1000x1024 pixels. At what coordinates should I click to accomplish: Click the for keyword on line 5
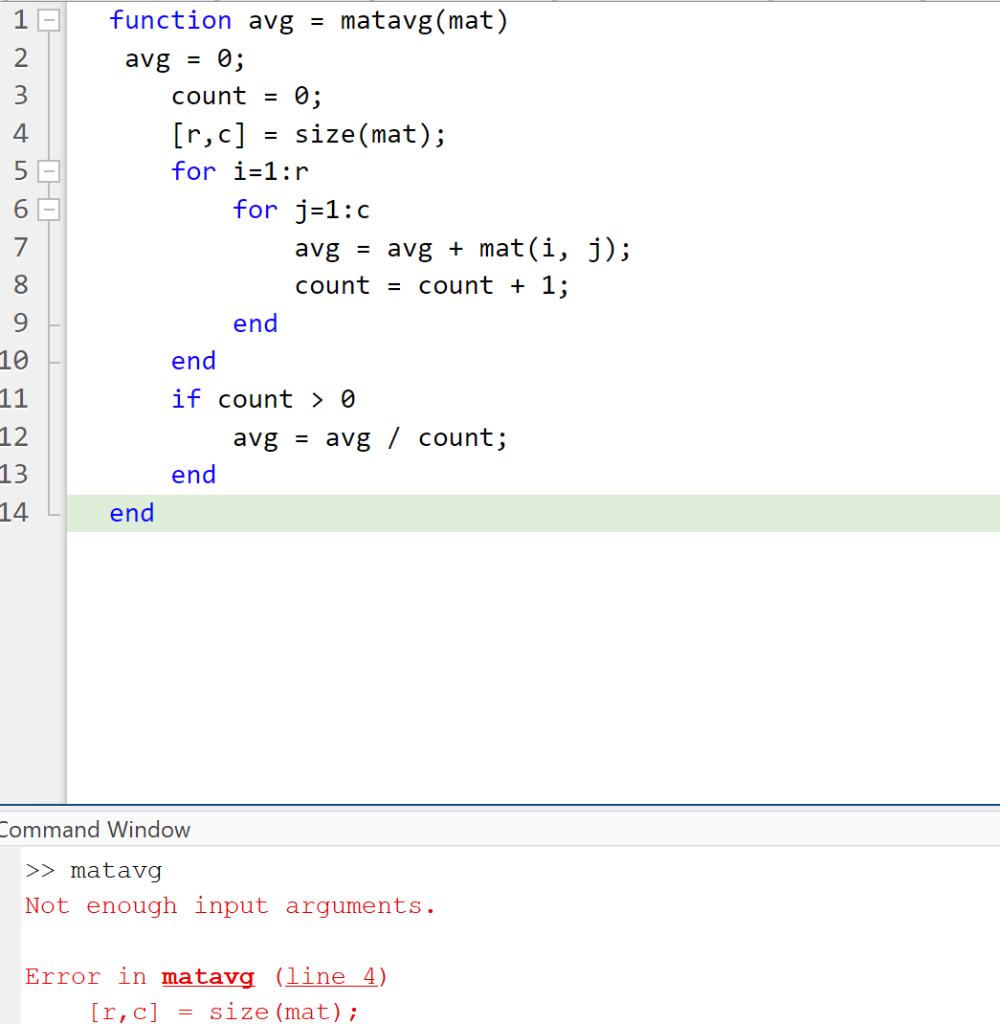(x=193, y=170)
